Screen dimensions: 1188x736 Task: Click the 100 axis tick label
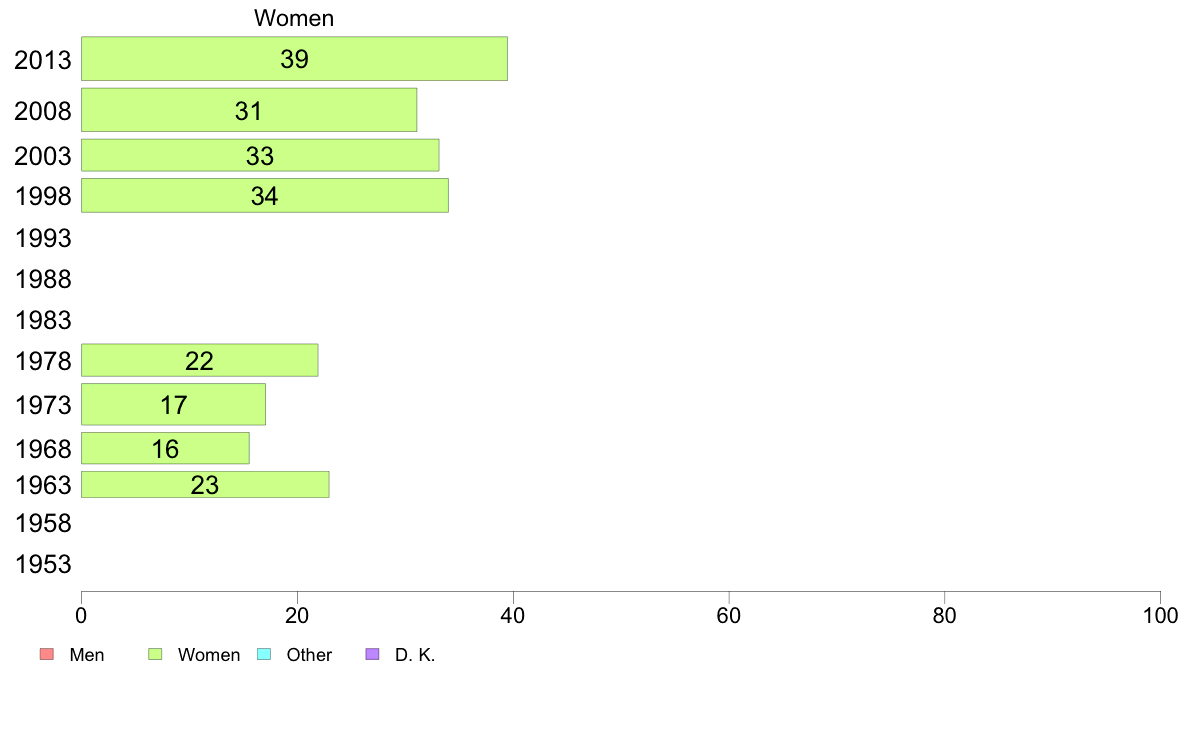pyautogui.click(x=1160, y=615)
